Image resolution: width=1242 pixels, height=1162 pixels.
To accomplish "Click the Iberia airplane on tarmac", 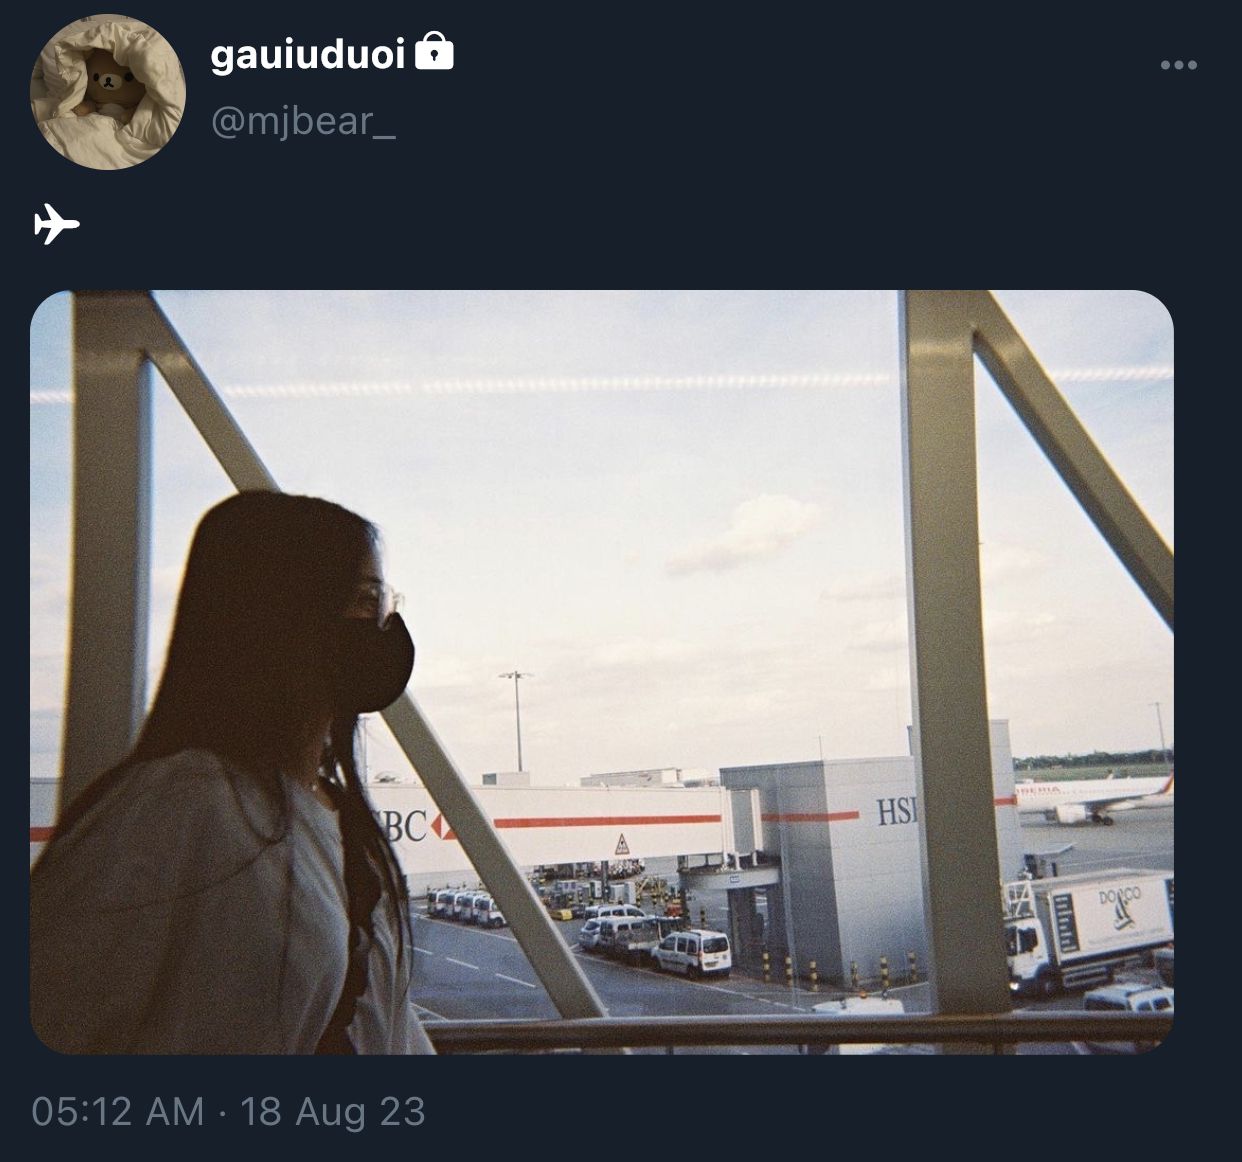I will (x=1093, y=797).
